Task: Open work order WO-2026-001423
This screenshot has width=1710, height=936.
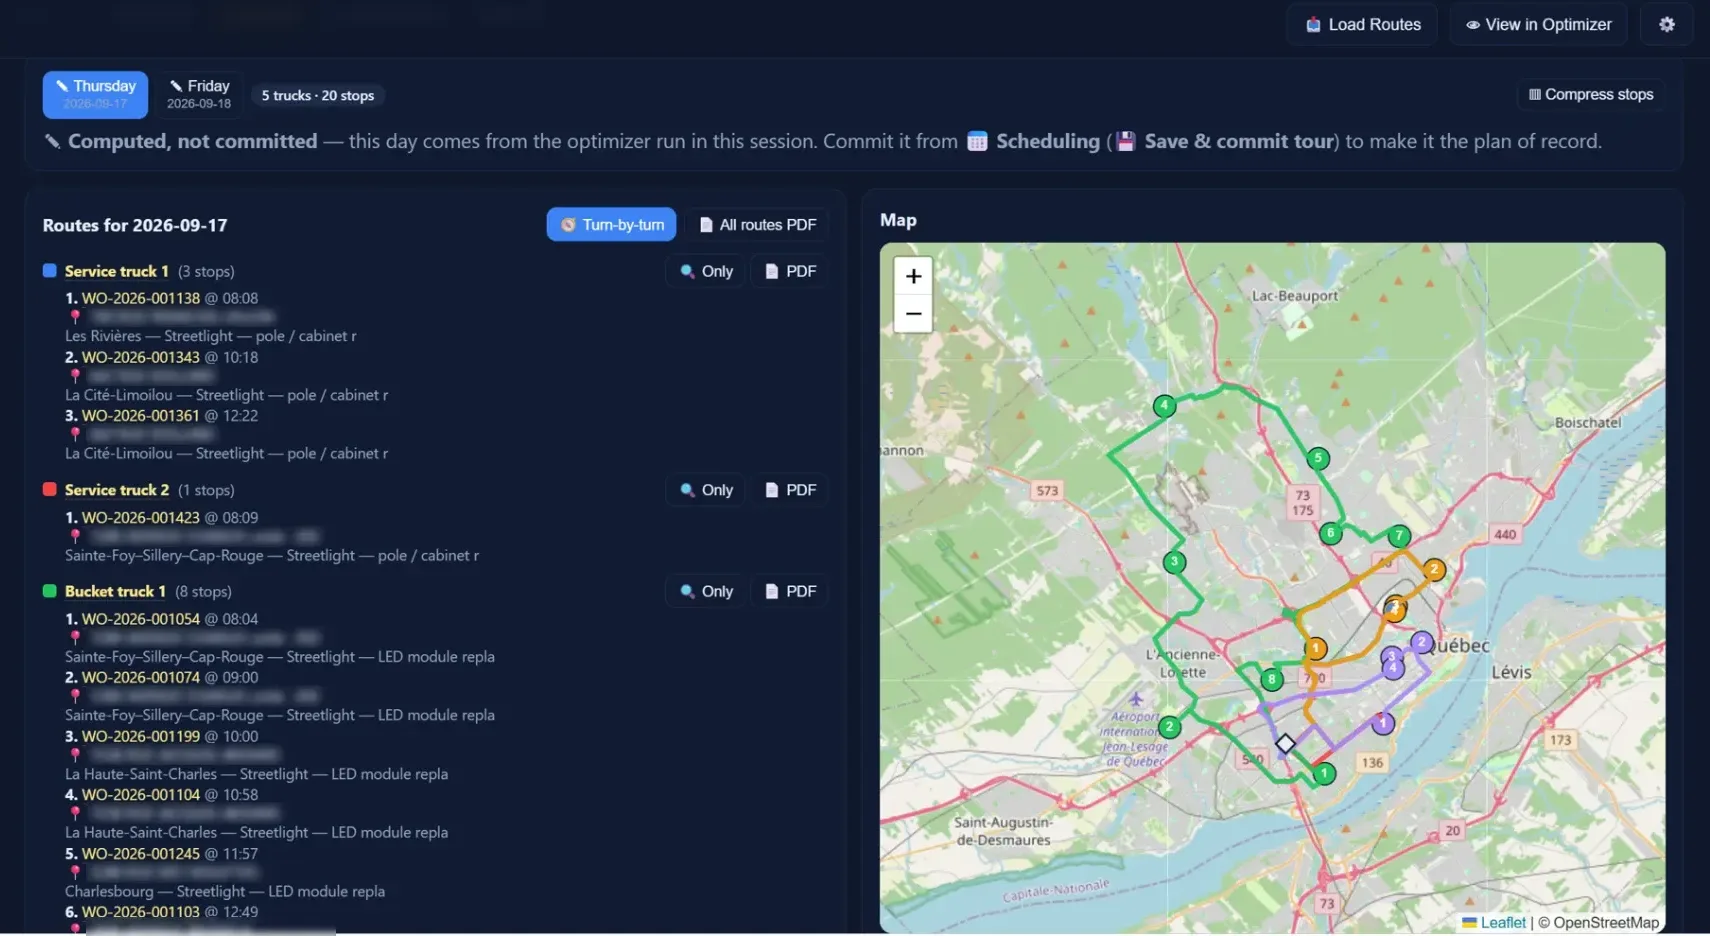Action: pyautogui.click(x=141, y=517)
